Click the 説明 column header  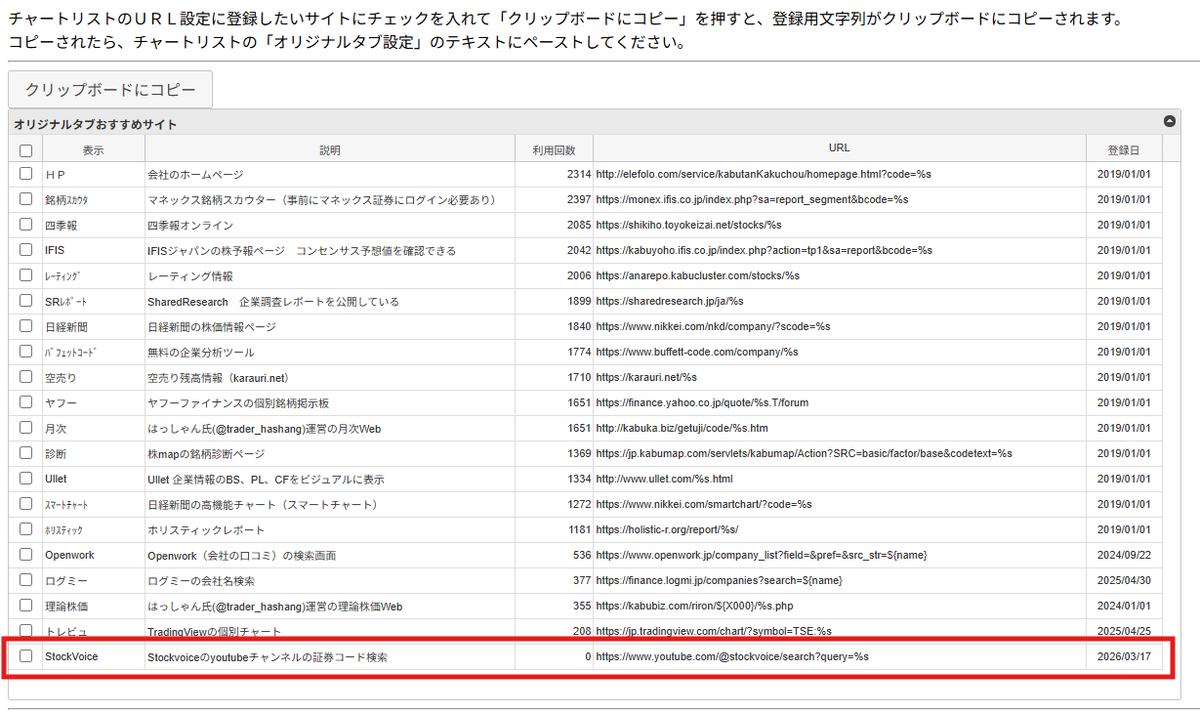pos(330,150)
